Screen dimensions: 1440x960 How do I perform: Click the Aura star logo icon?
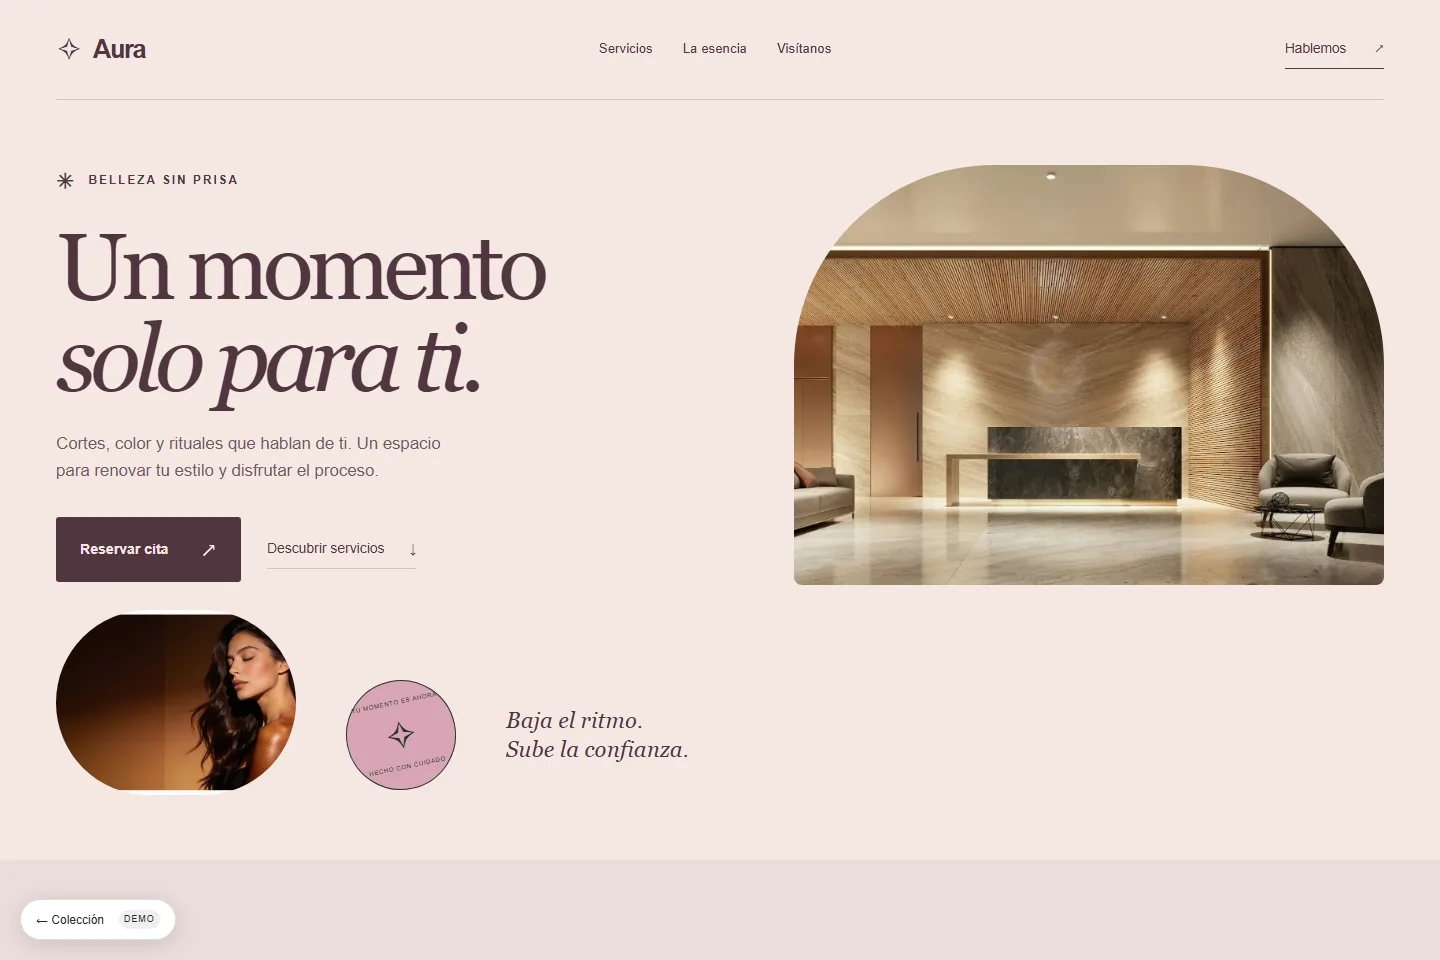[x=69, y=49]
